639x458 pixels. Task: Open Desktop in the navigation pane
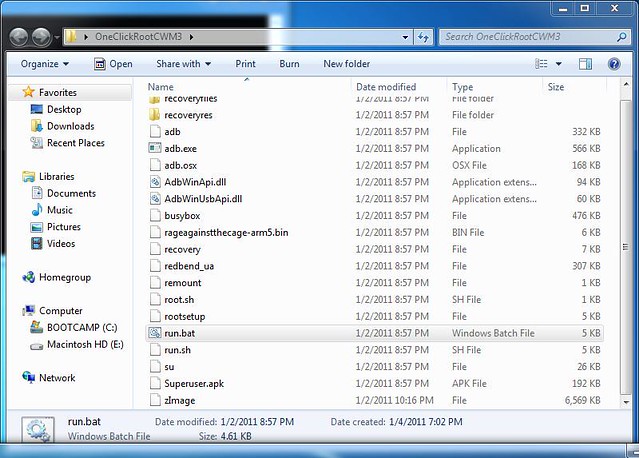pyautogui.click(x=64, y=110)
